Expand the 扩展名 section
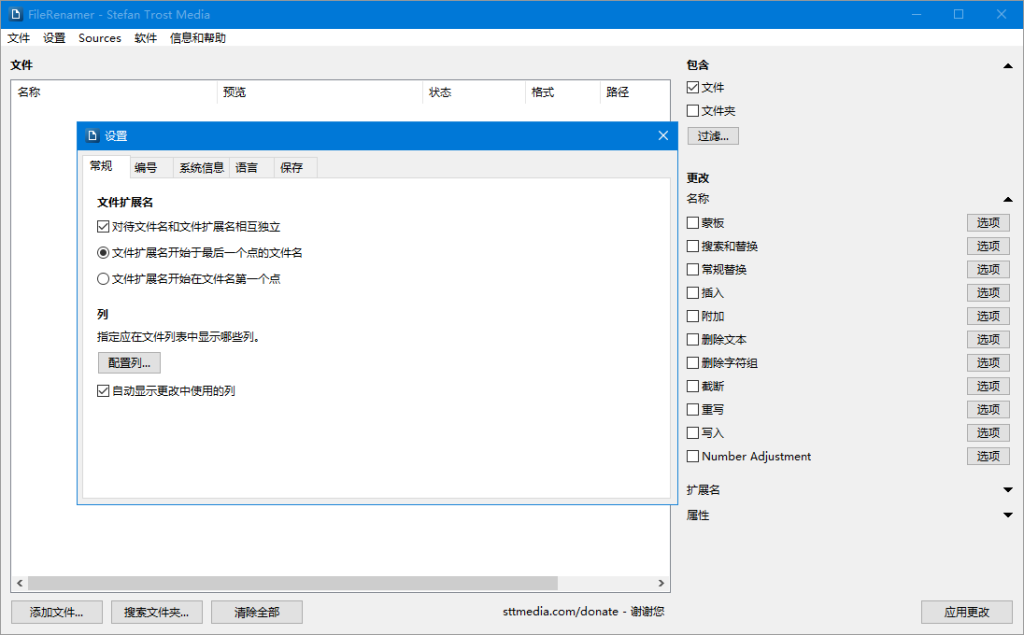Image resolution: width=1024 pixels, height=635 pixels. tap(1008, 489)
